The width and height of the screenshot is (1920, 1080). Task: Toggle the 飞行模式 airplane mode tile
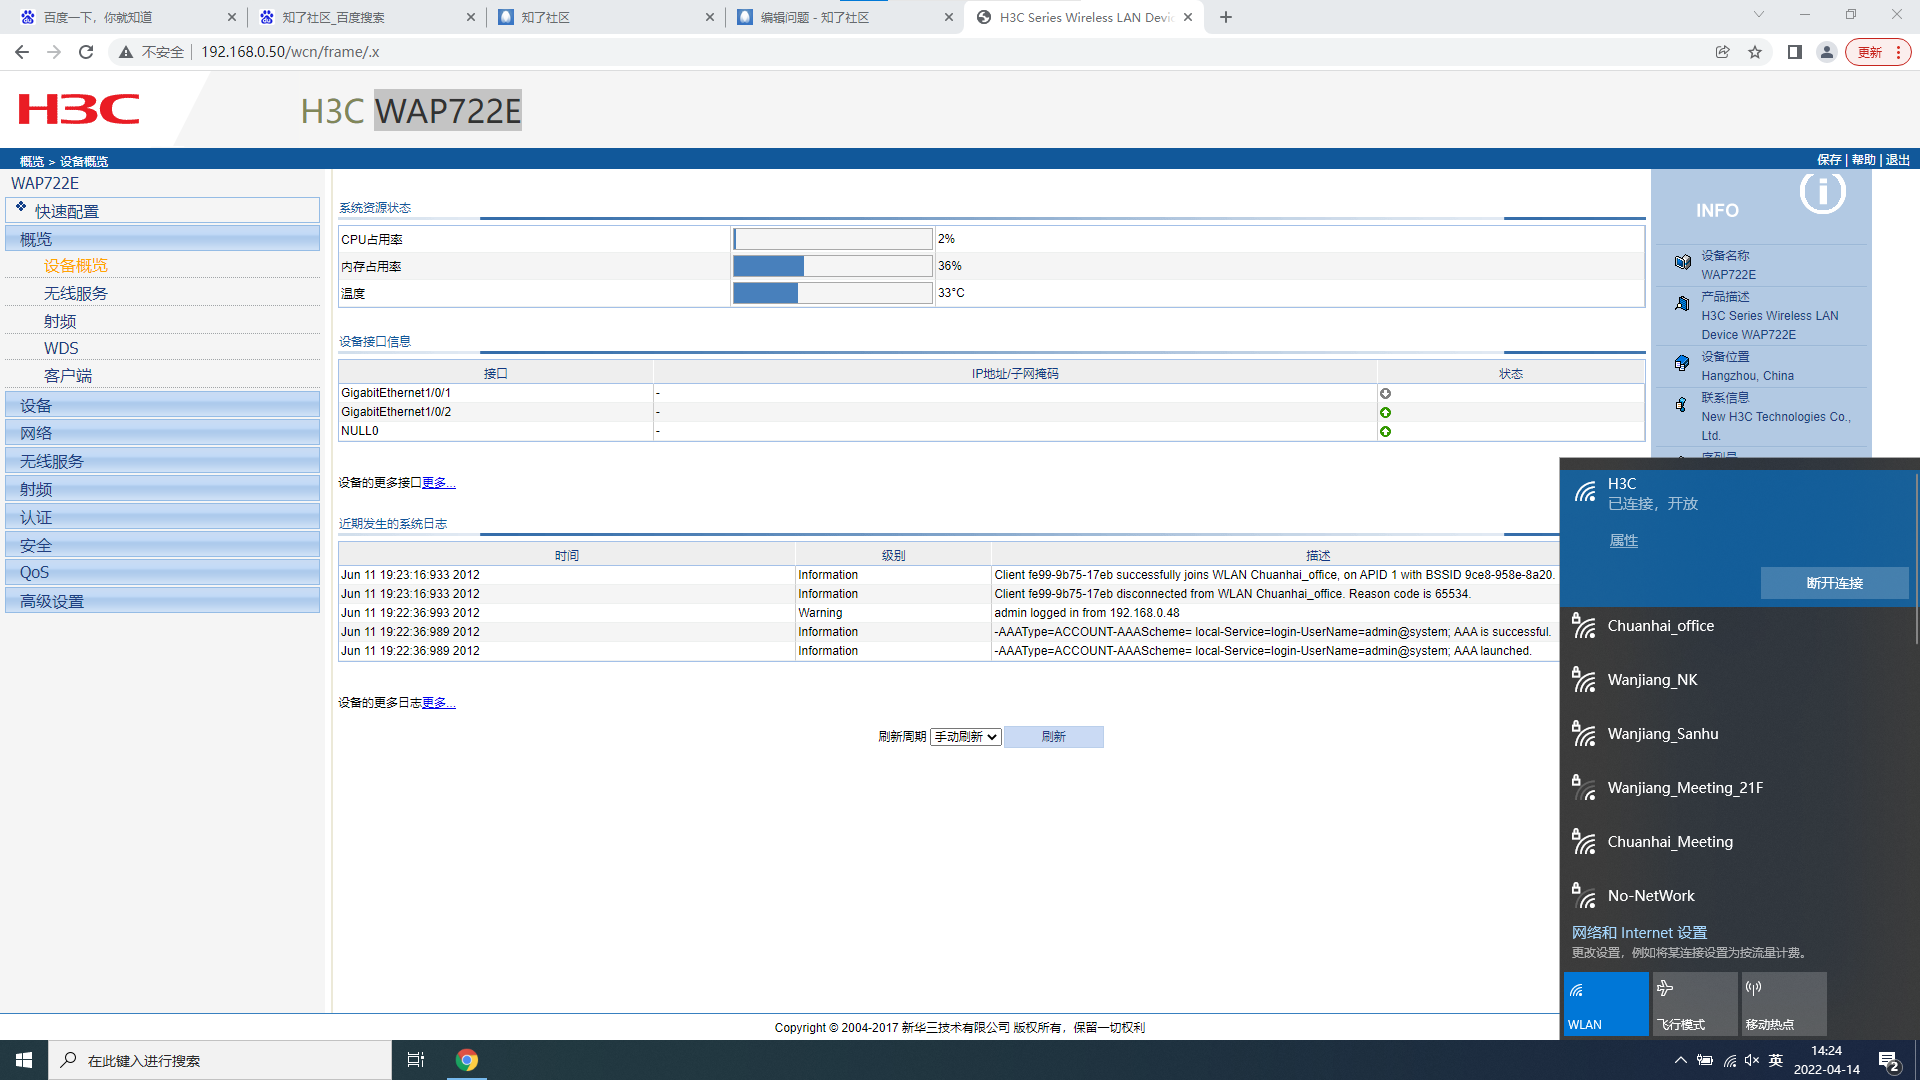click(x=1694, y=1003)
